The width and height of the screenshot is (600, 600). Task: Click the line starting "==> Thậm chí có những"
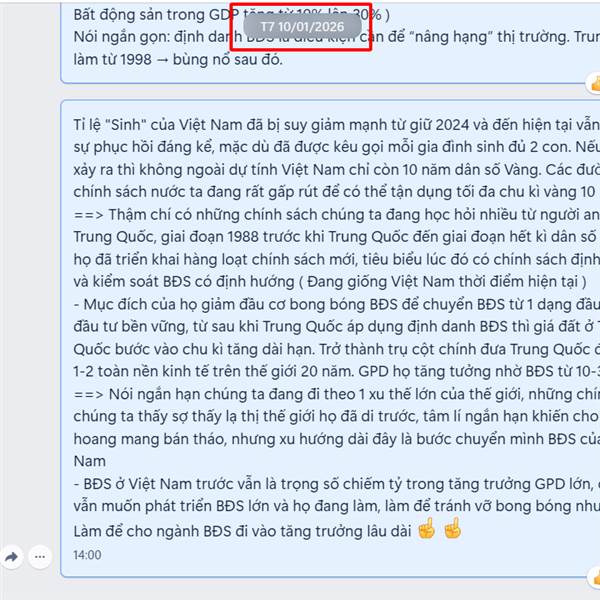tap(337, 215)
